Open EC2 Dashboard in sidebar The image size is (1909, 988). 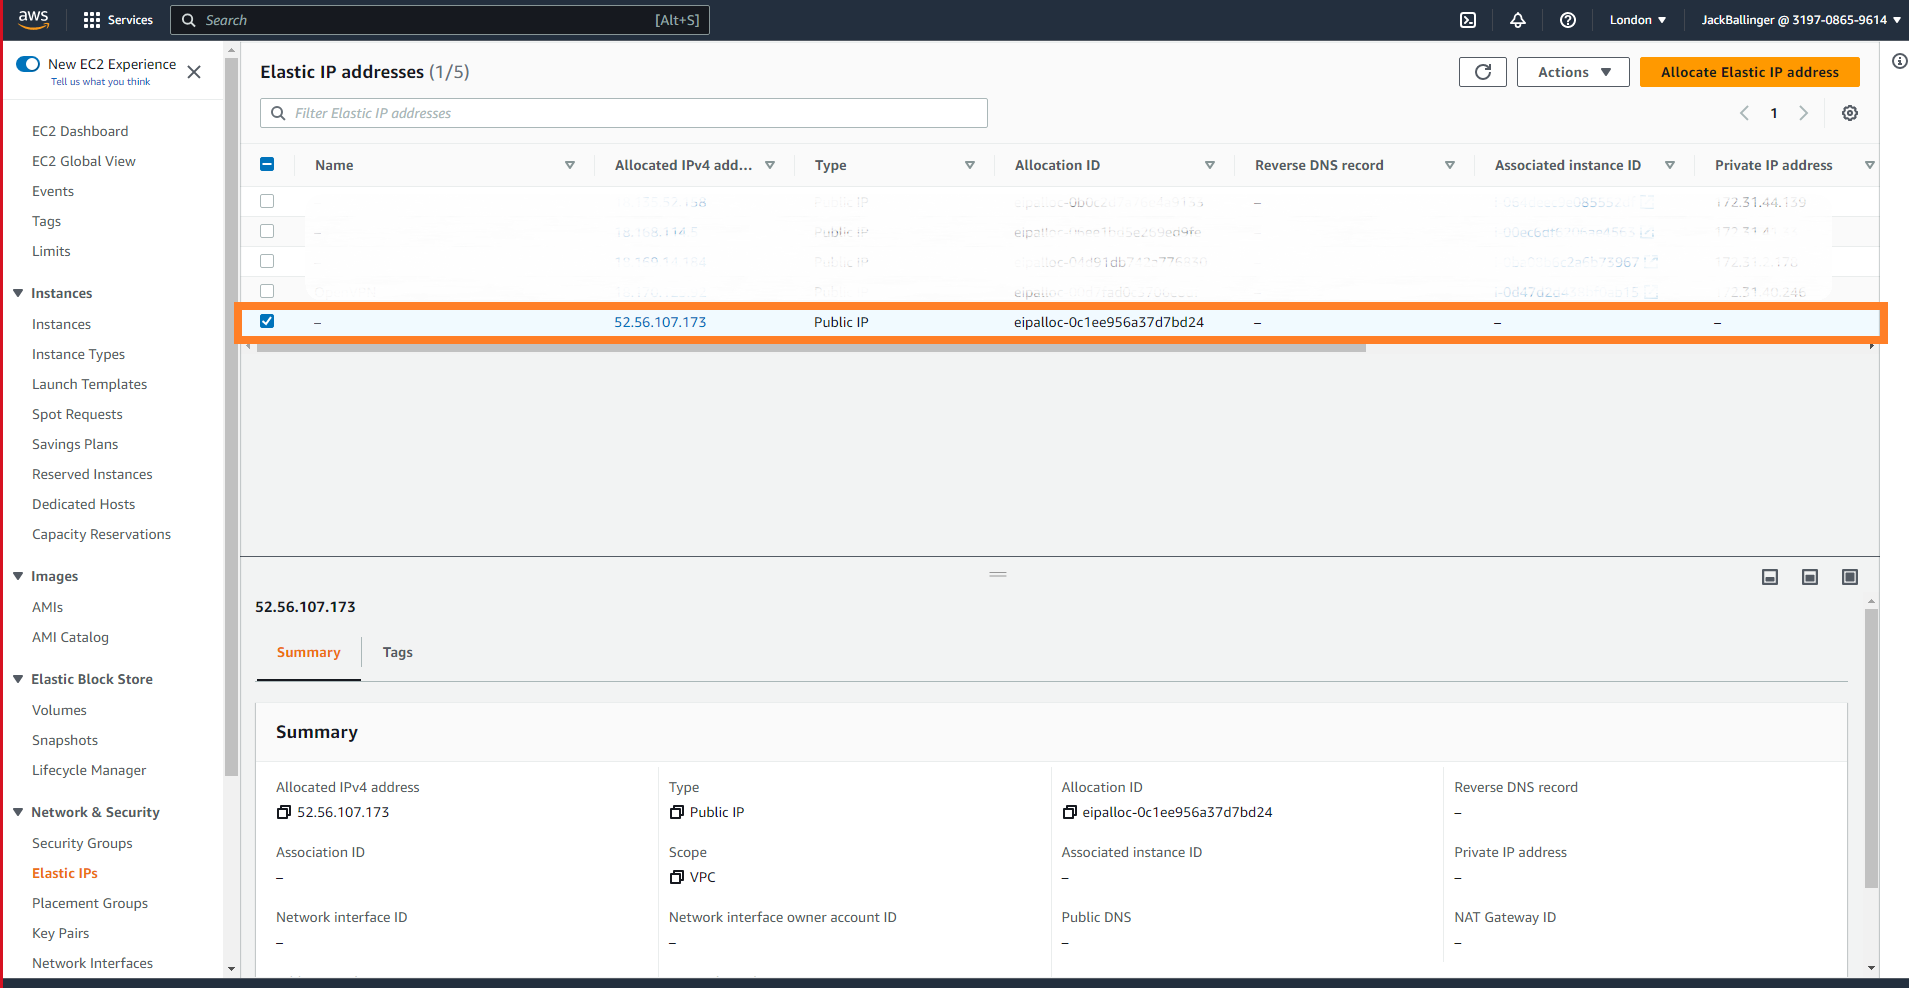tap(80, 131)
